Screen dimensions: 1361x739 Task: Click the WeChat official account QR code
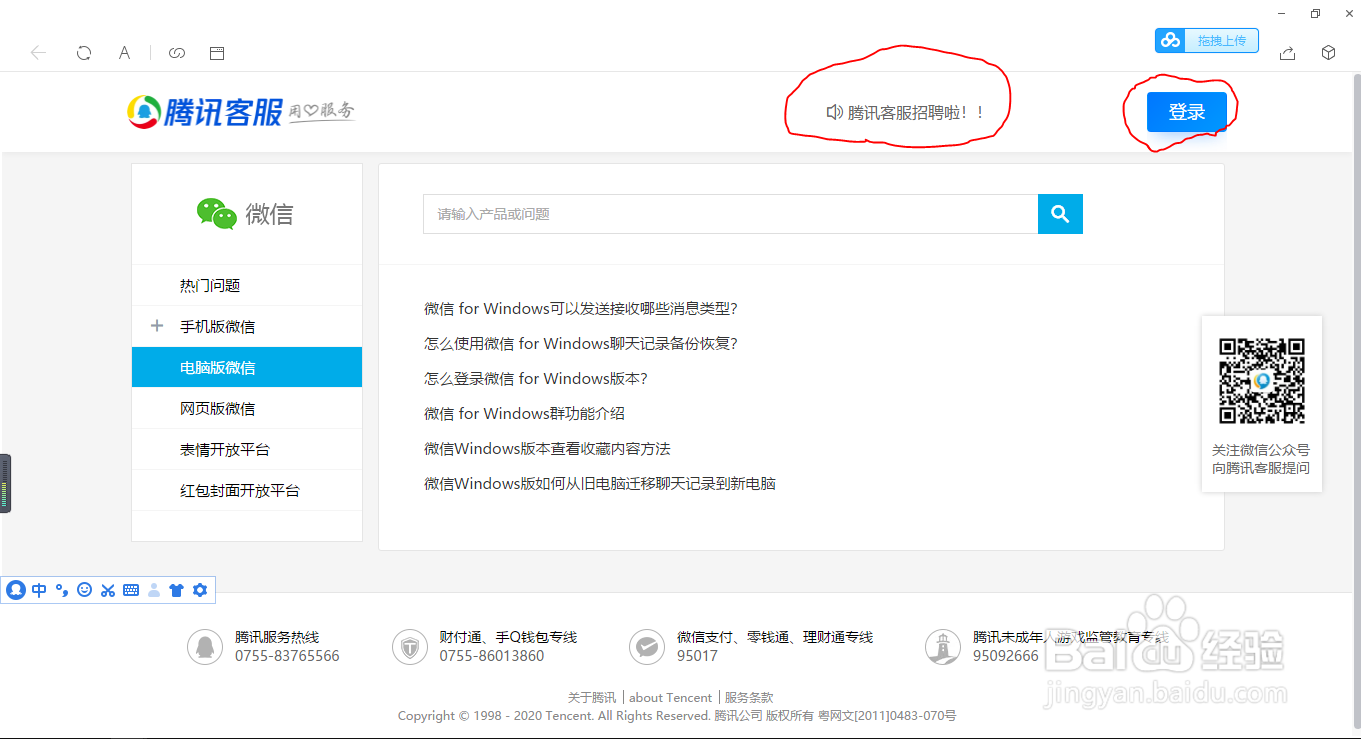pyautogui.click(x=1262, y=381)
